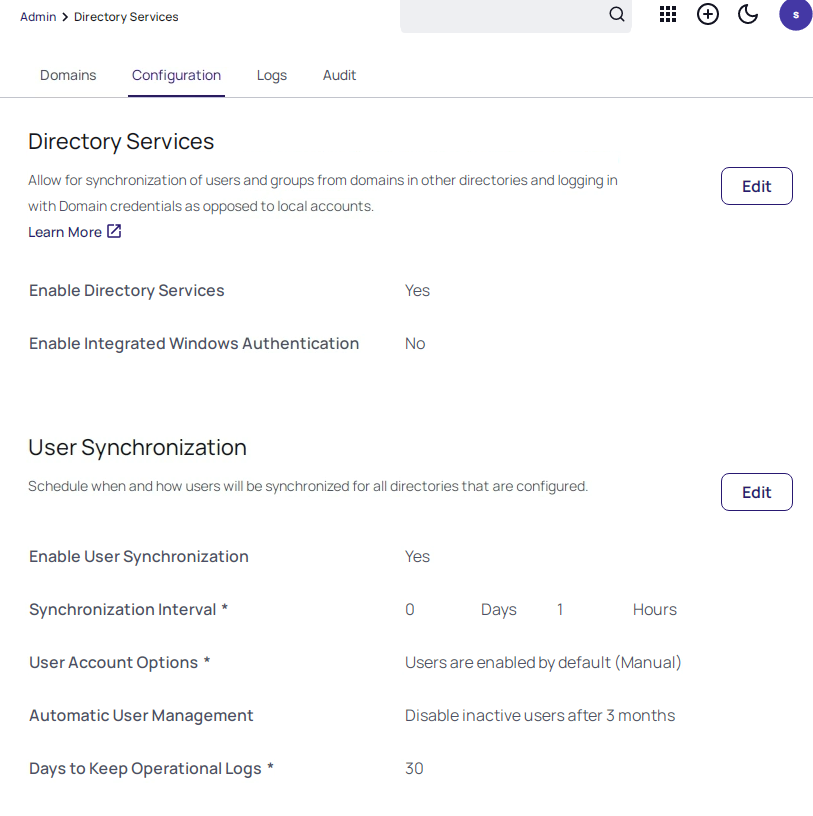The image size is (813, 816).
Task: Select the Configuration tab
Action: (176, 75)
